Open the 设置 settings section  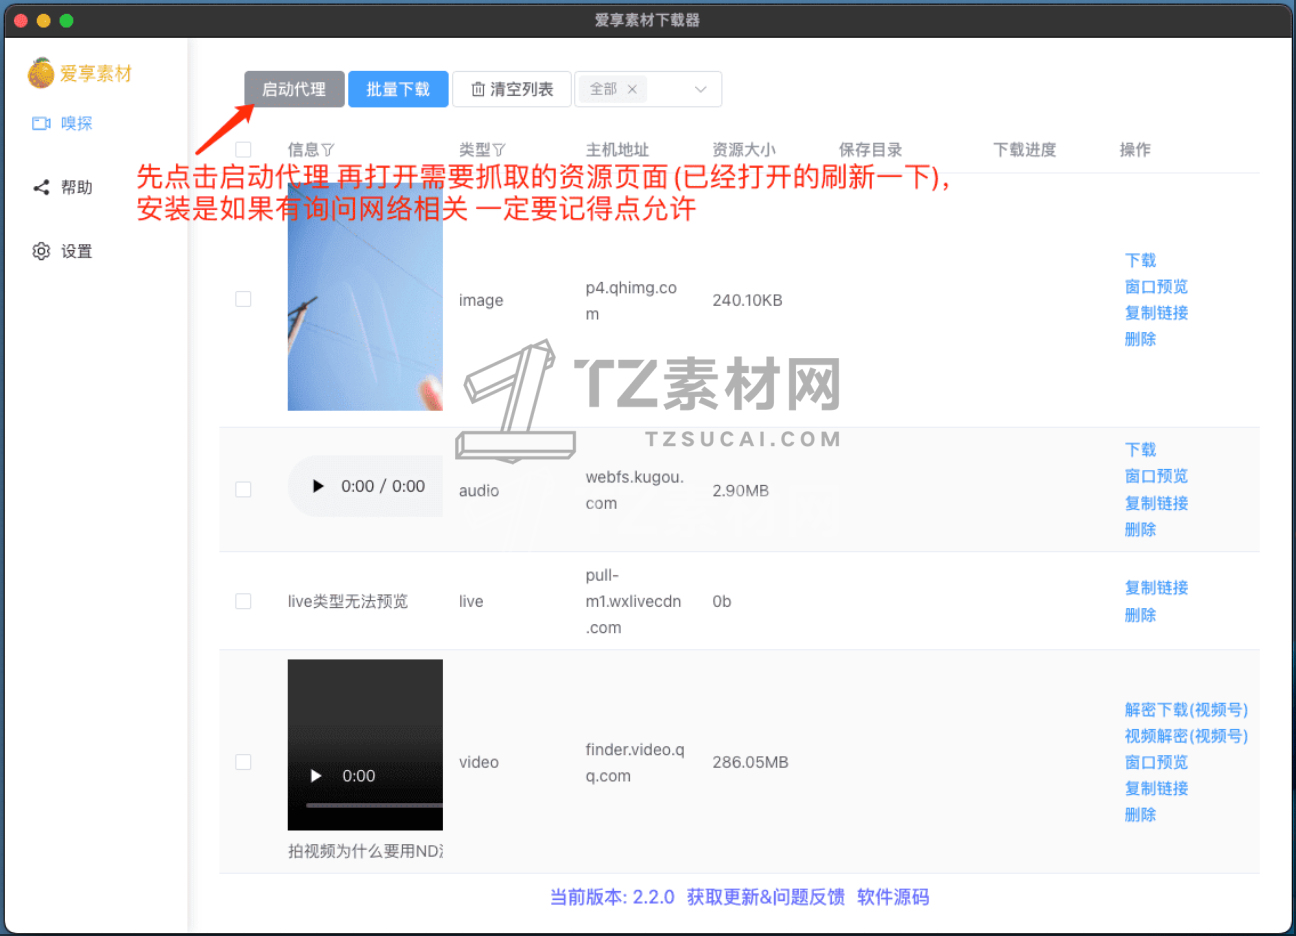coord(62,251)
